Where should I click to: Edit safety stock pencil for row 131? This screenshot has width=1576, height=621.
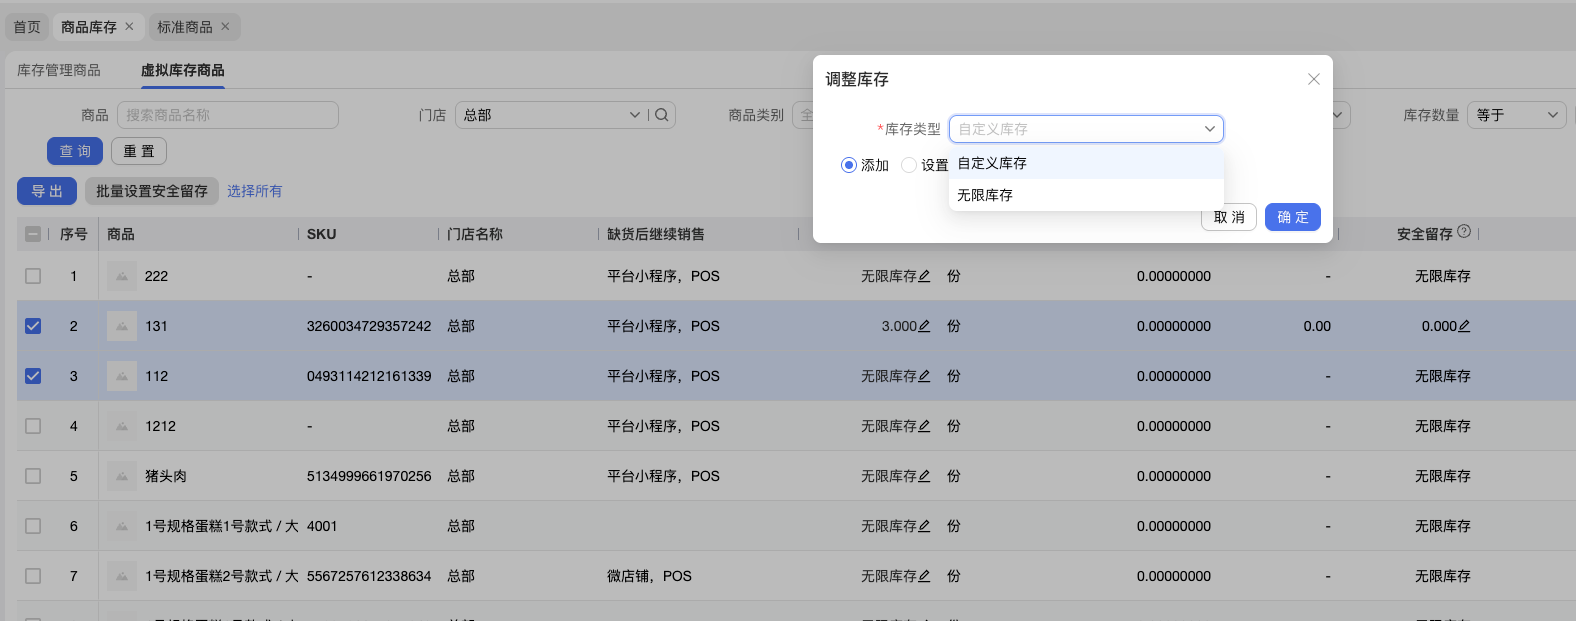click(1464, 326)
